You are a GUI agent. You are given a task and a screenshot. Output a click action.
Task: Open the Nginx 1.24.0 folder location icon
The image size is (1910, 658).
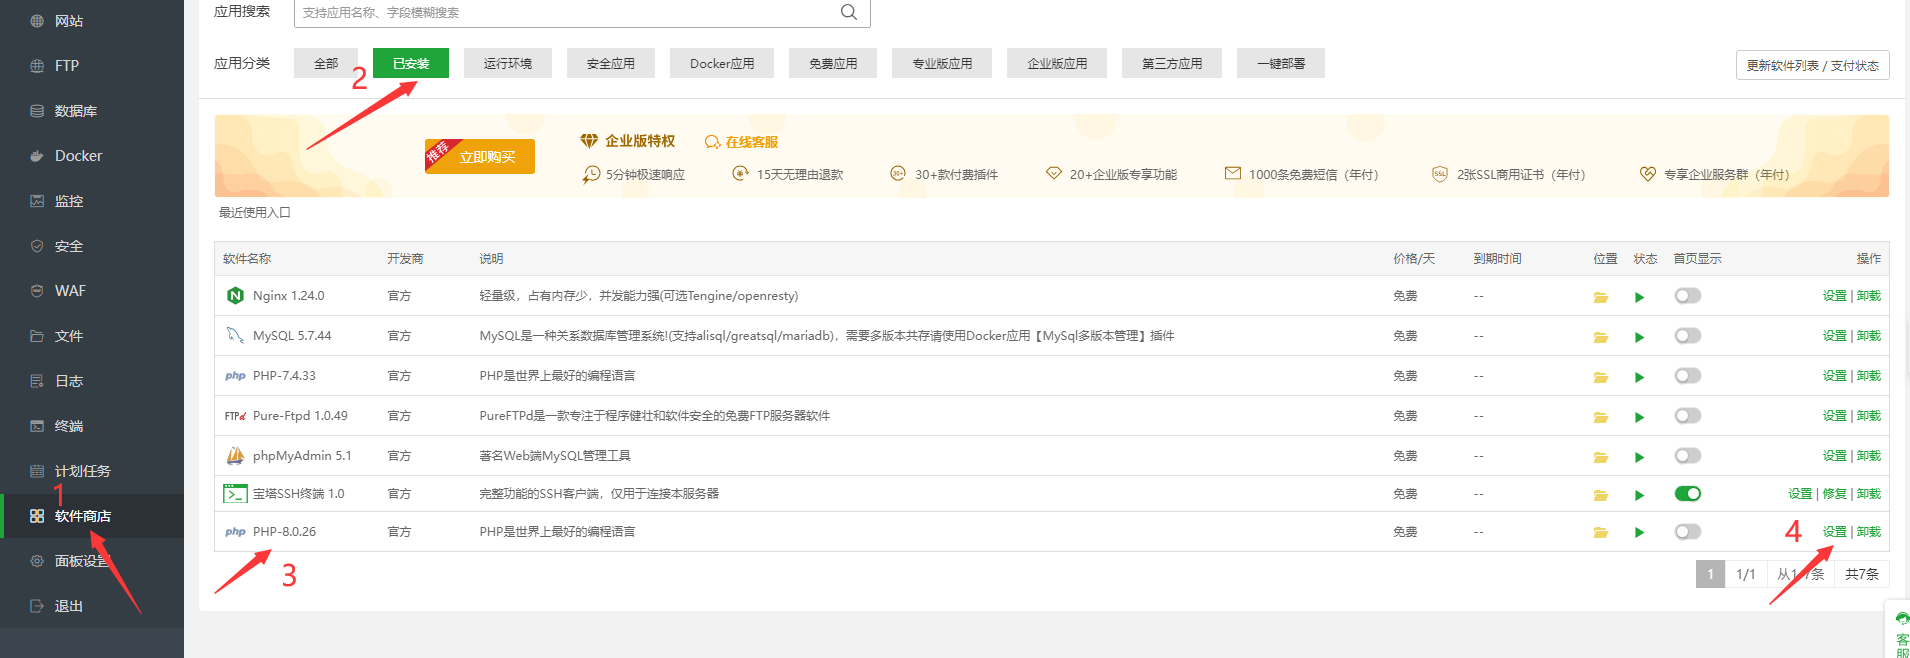(1600, 297)
